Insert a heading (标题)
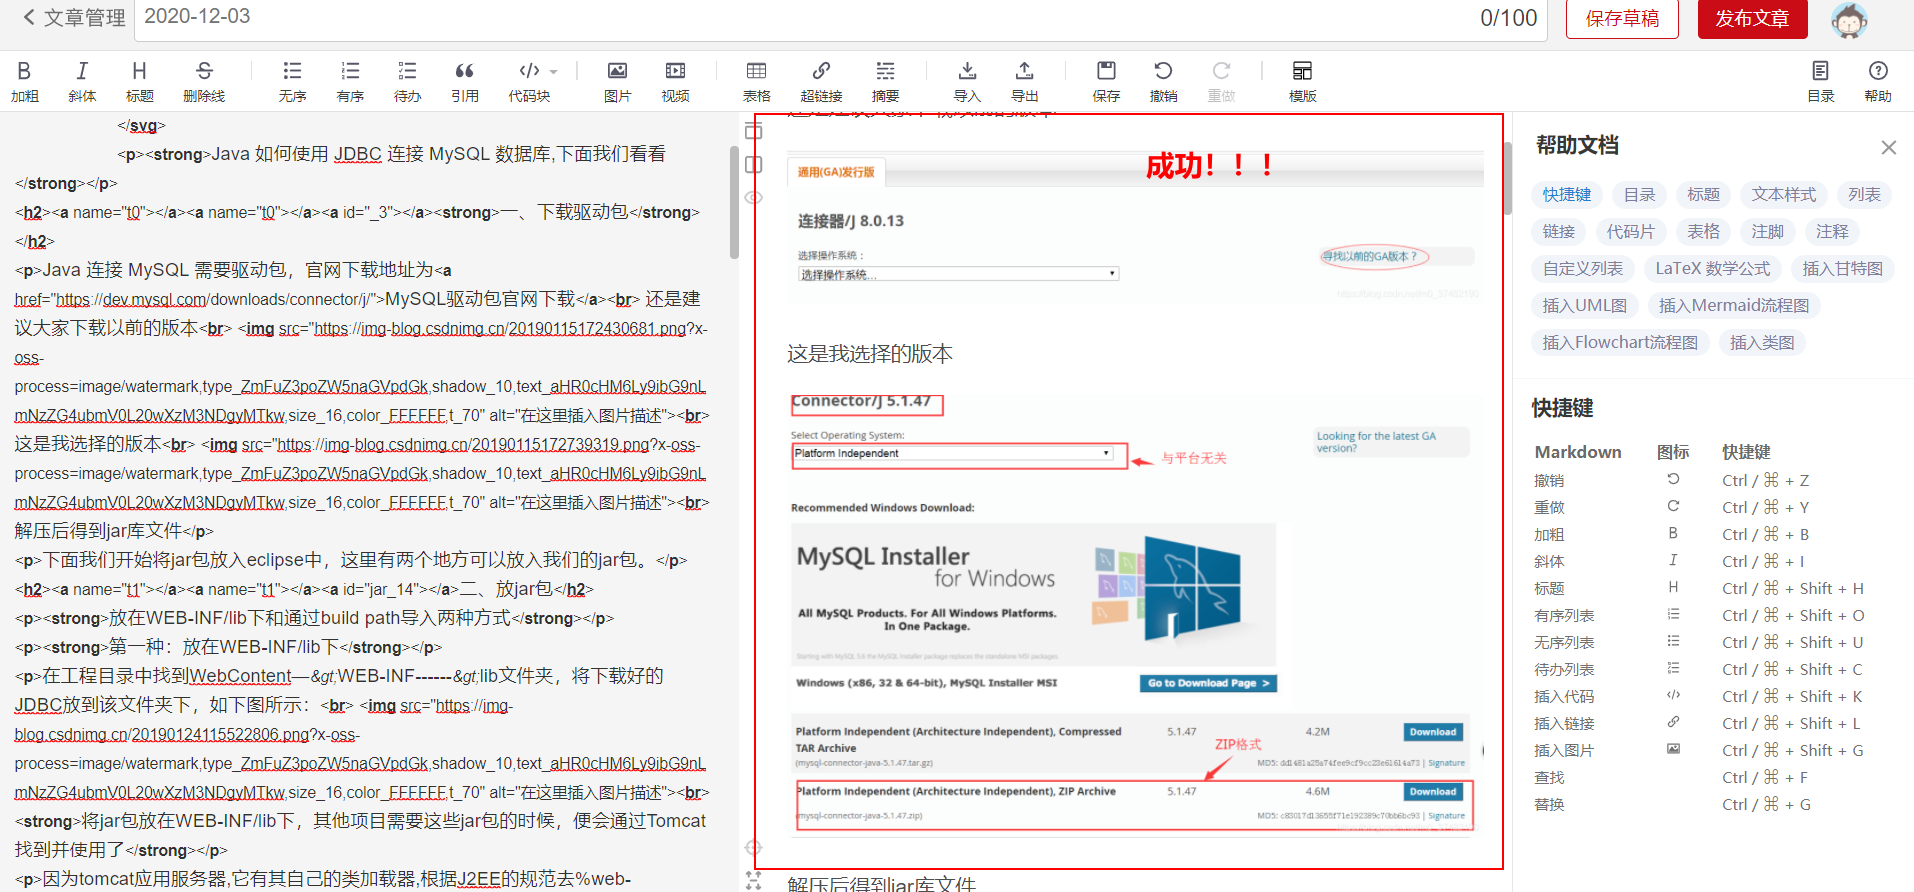This screenshot has height=892, width=1914. click(139, 81)
